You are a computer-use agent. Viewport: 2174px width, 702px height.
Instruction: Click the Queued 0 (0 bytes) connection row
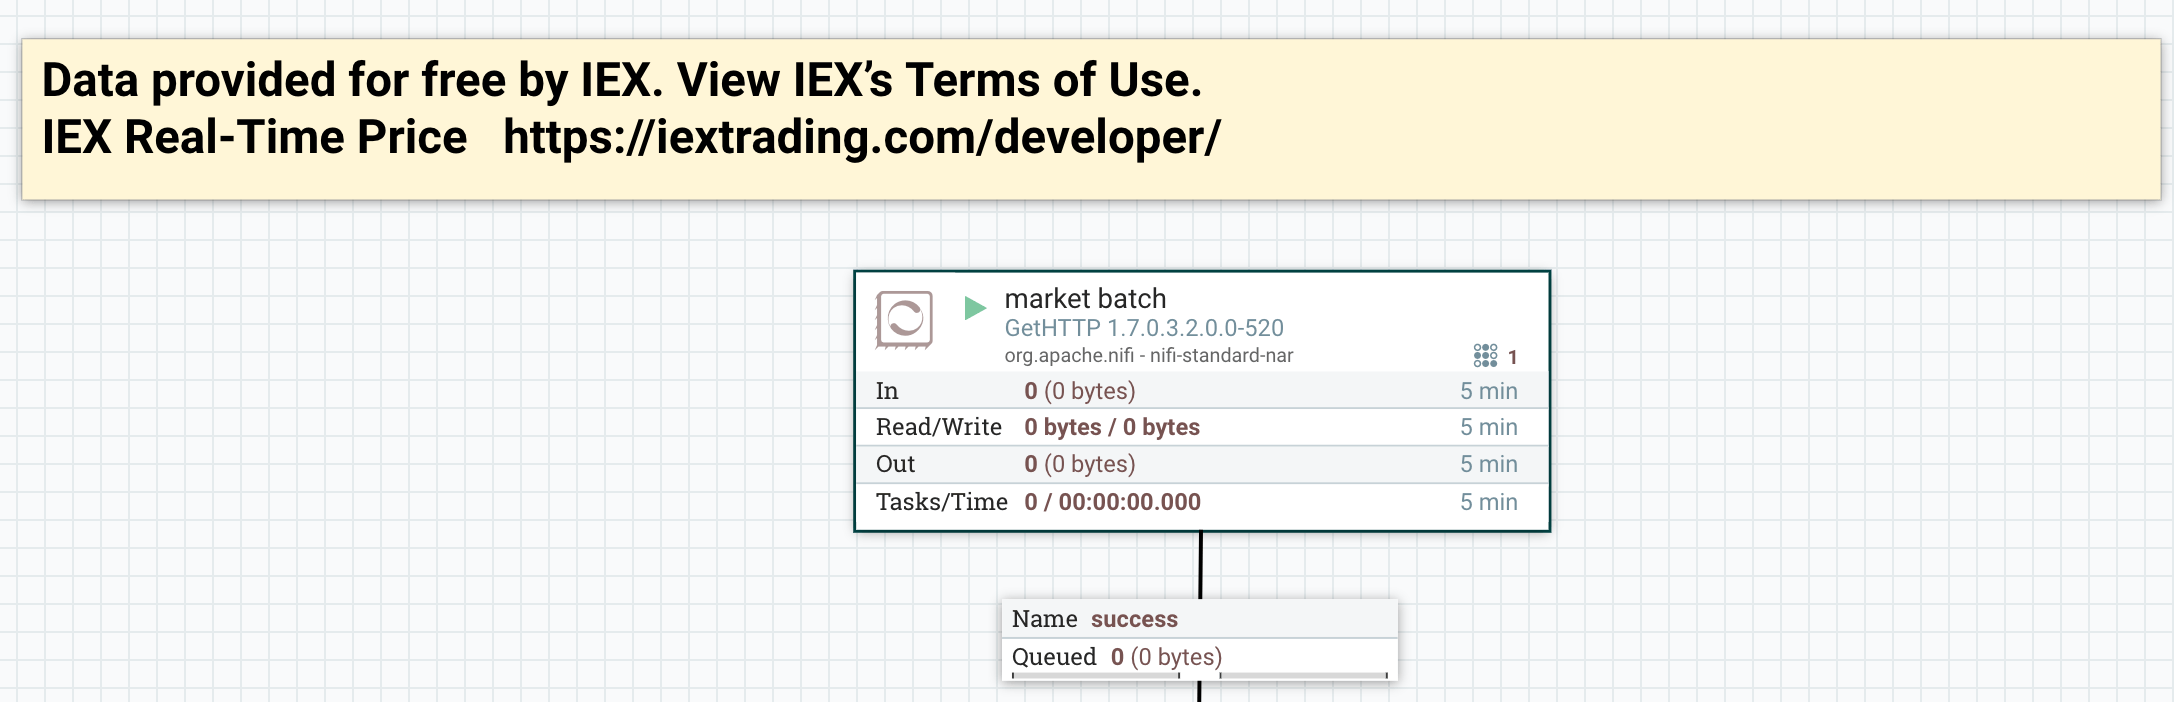tap(1199, 657)
